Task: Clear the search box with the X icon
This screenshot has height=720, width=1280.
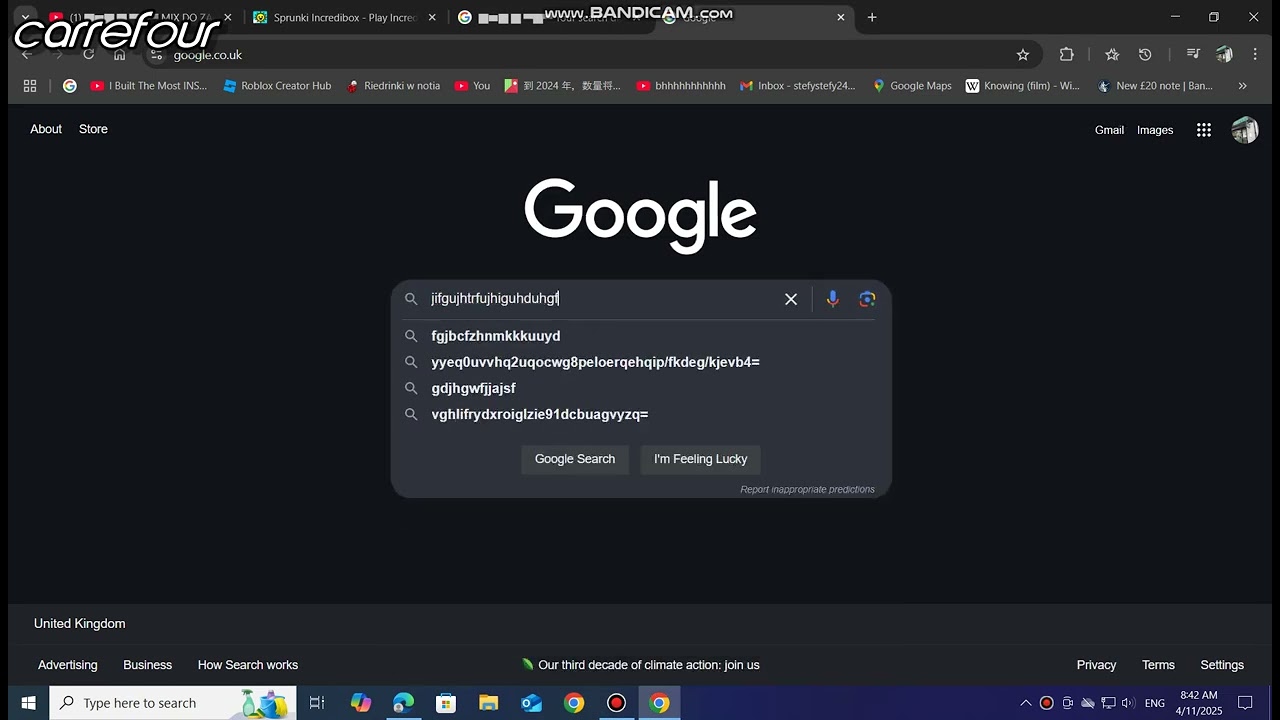Action: [x=791, y=299]
